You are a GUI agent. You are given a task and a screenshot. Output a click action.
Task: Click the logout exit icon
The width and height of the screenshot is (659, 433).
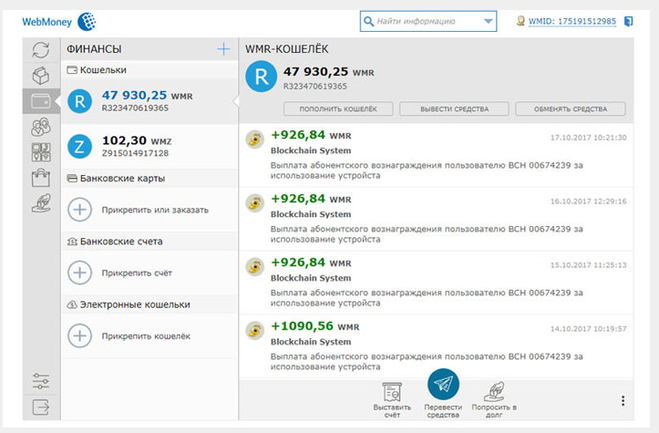(41, 407)
